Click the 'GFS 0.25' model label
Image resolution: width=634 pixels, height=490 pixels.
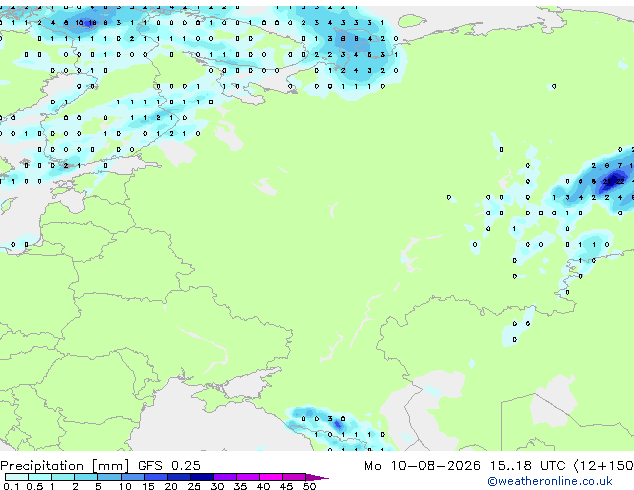pos(169,466)
